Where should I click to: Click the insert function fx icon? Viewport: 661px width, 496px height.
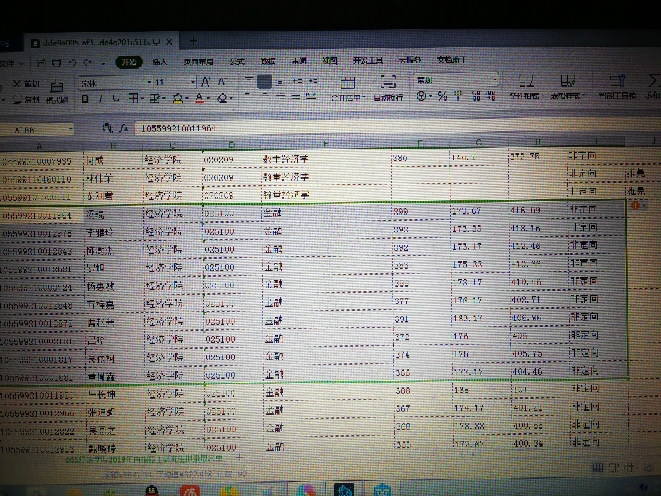(x=123, y=128)
